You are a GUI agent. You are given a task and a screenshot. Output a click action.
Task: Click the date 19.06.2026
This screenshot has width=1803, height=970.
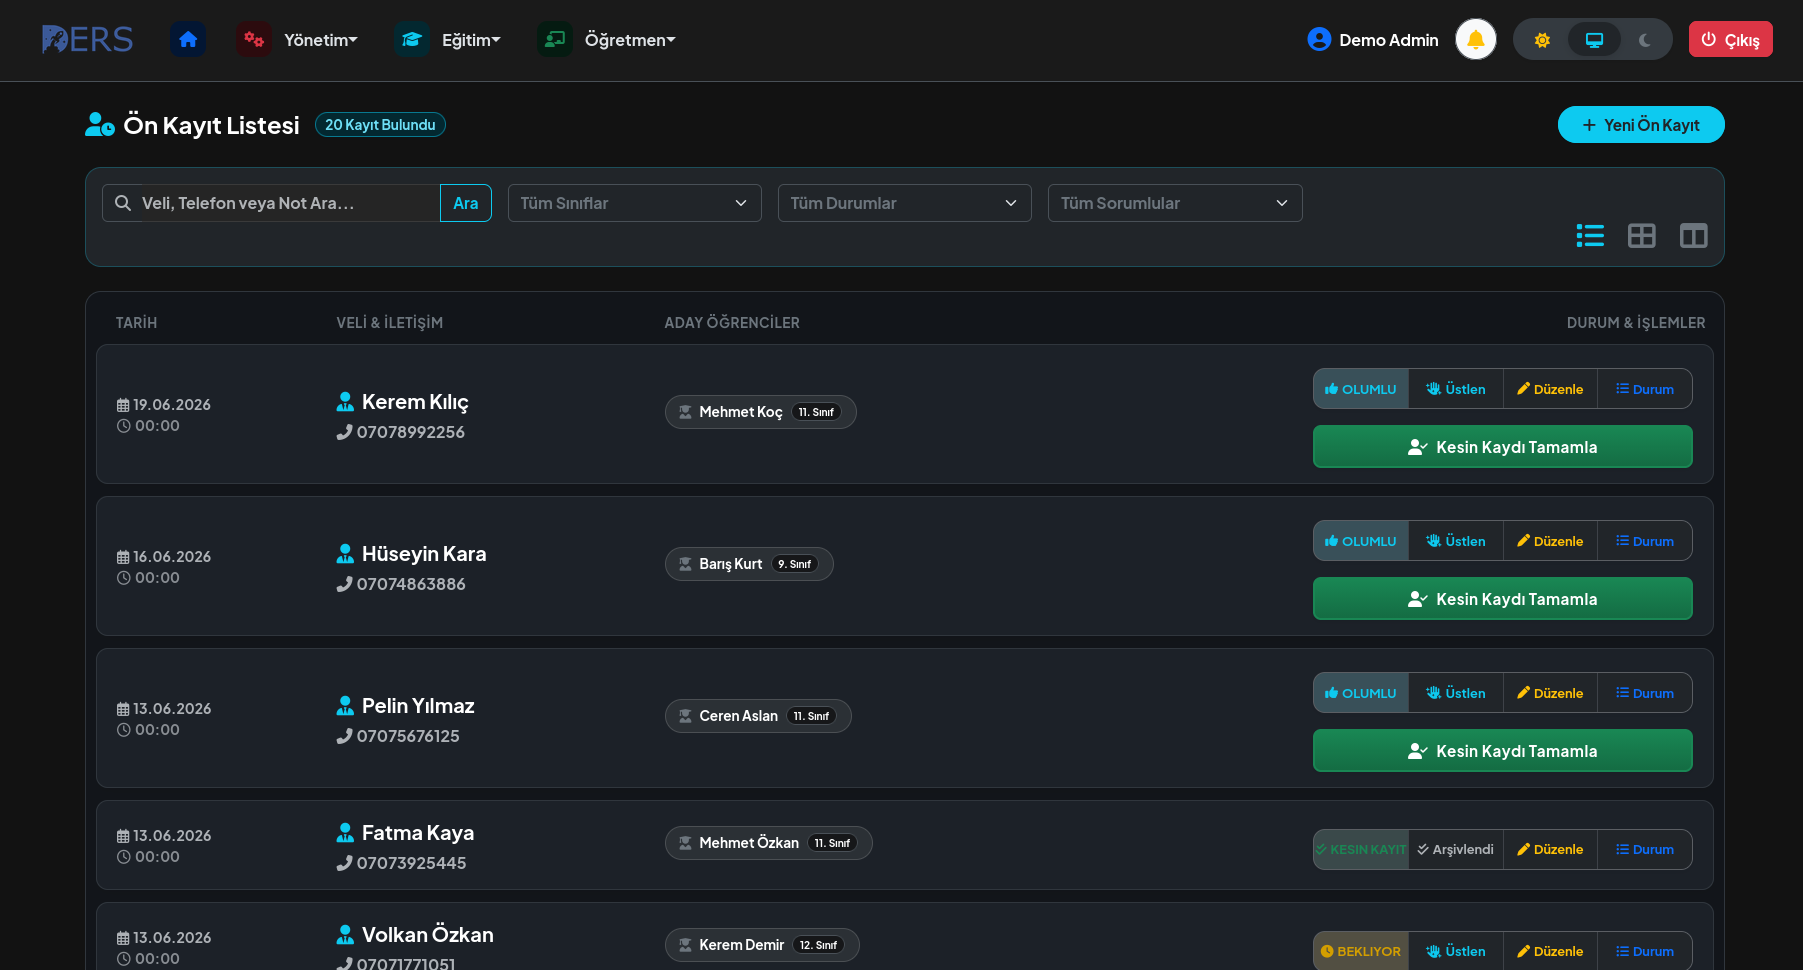pyautogui.click(x=172, y=405)
